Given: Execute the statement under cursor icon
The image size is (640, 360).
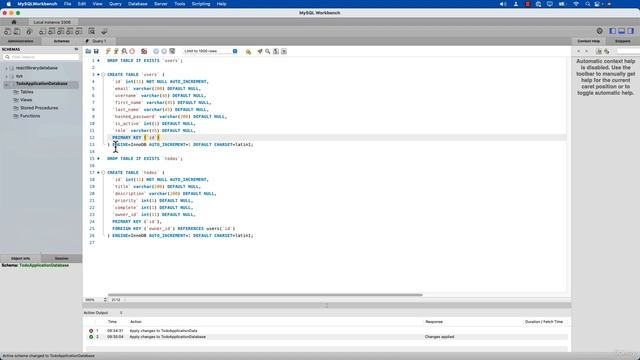Looking at the screenshot, I should (x=116, y=51).
